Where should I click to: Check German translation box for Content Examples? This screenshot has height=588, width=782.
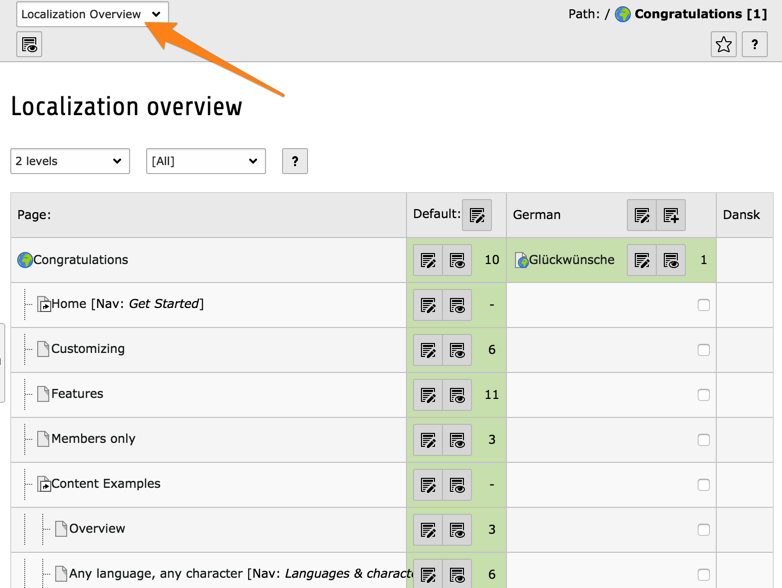pos(703,484)
